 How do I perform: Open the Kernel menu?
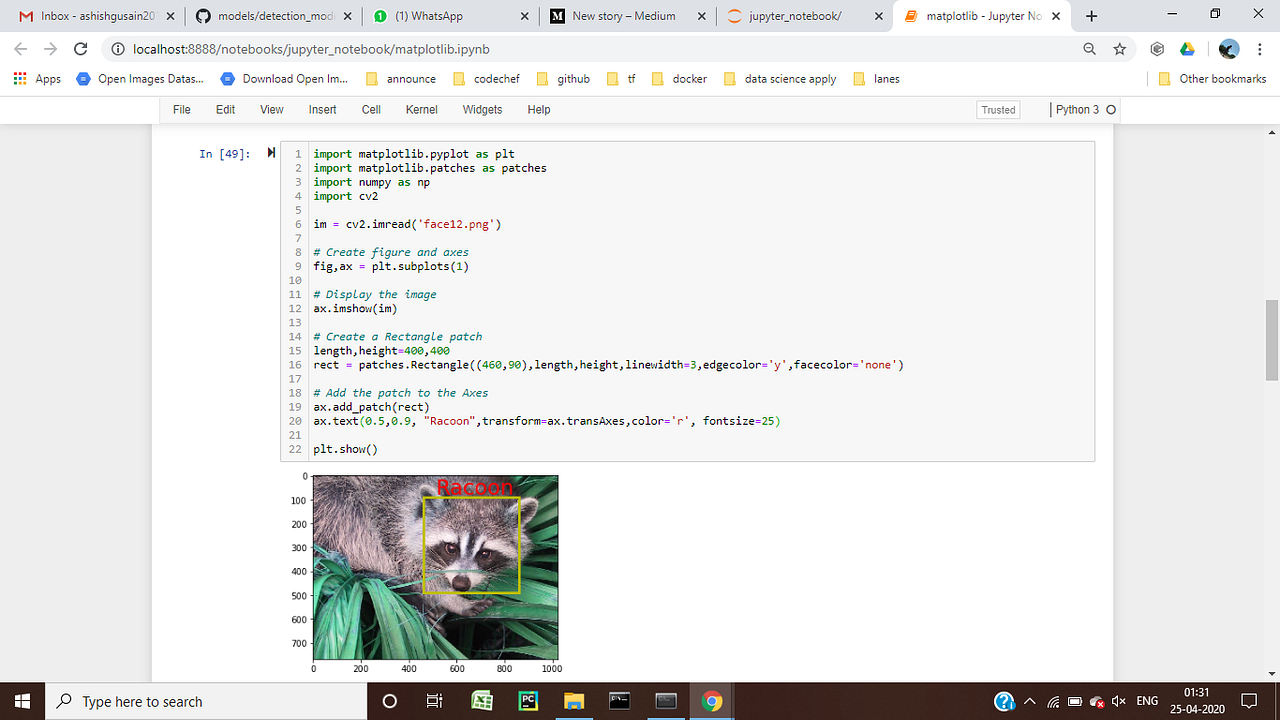click(421, 110)
